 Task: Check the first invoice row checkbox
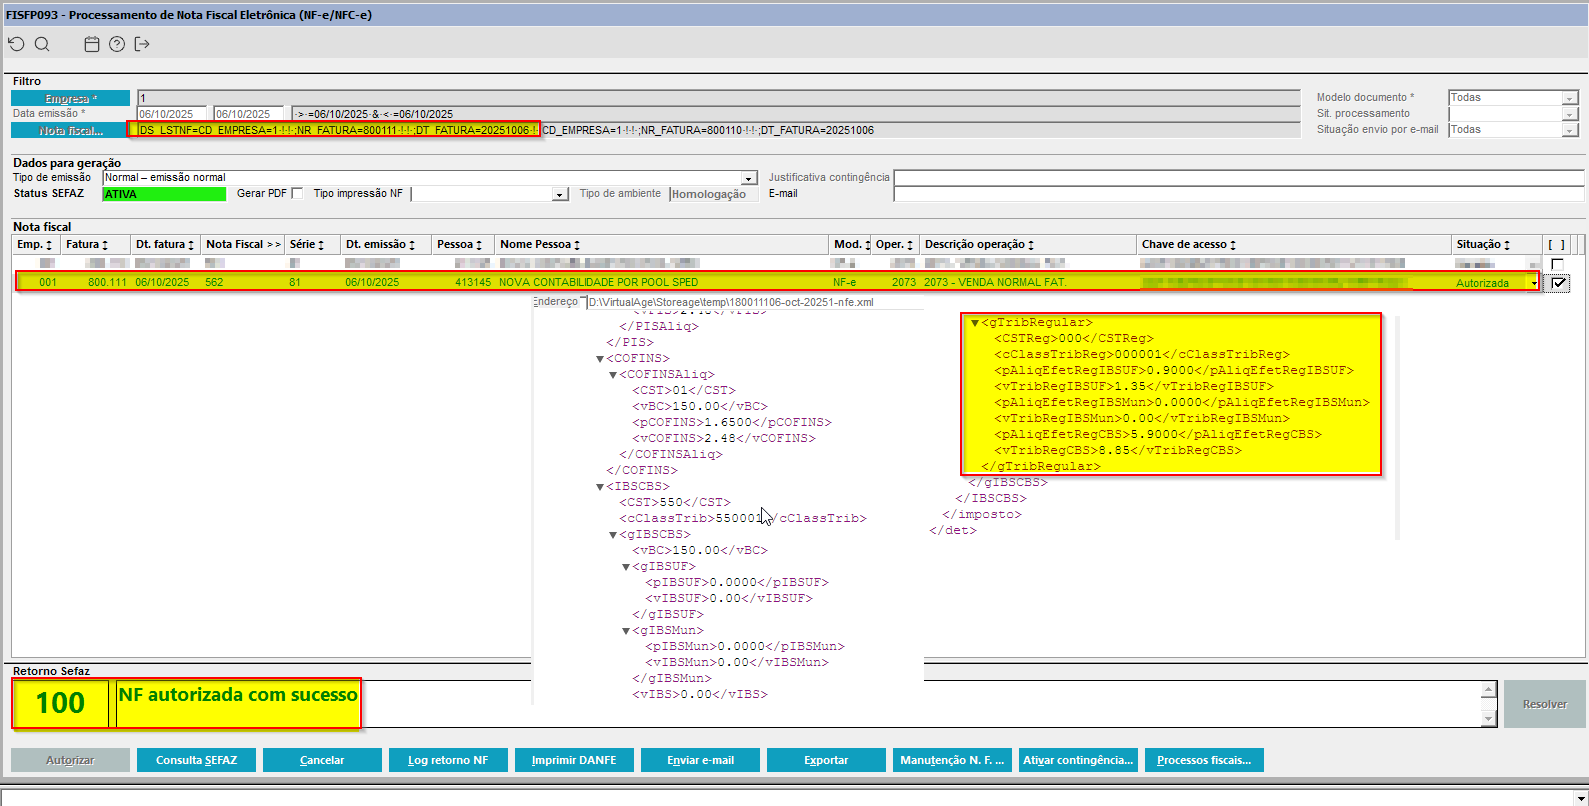1557,264
